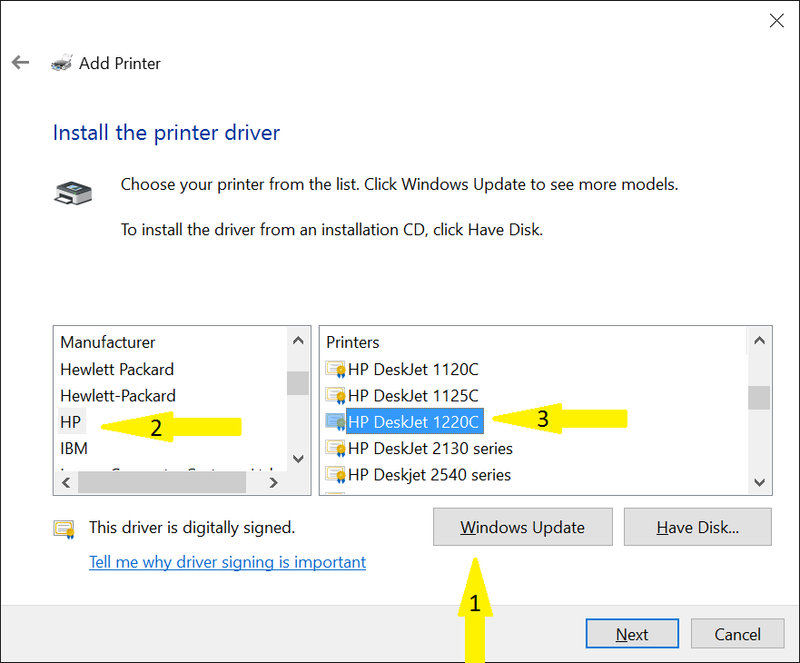Click the icon beside HP DeskJet 2130 series
The height and width of the screenshot is (663, 800).
click(336, 448)
